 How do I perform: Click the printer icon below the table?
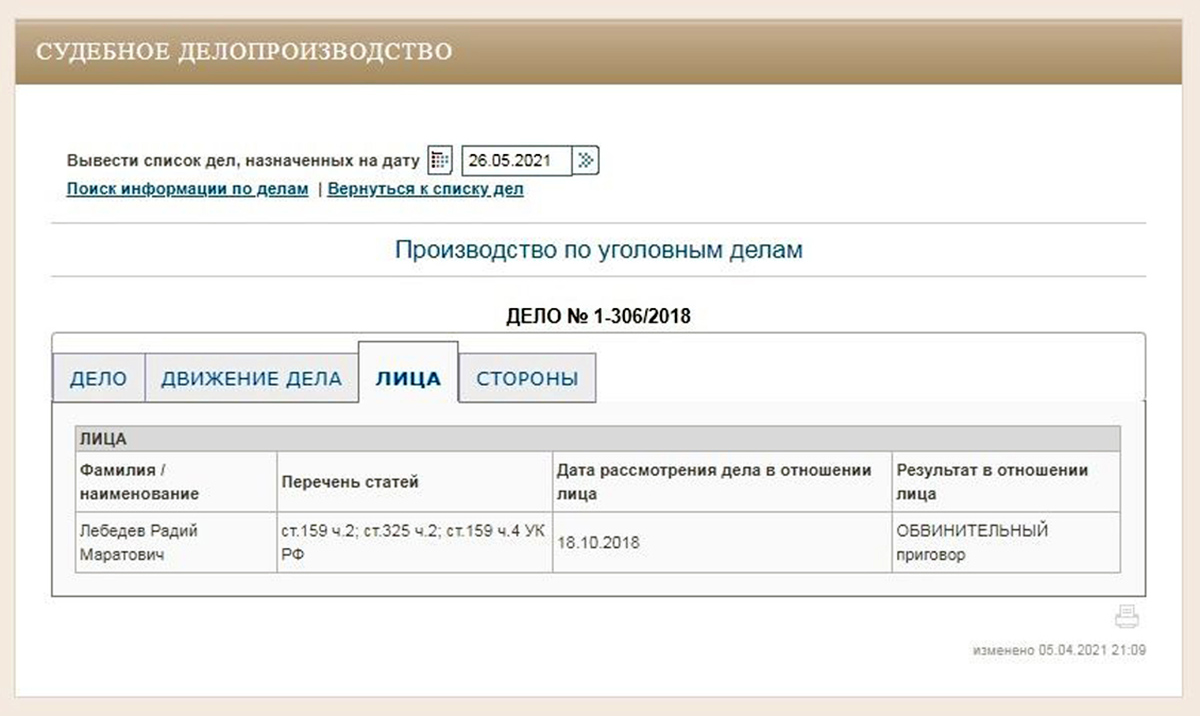coord(1127,616)
